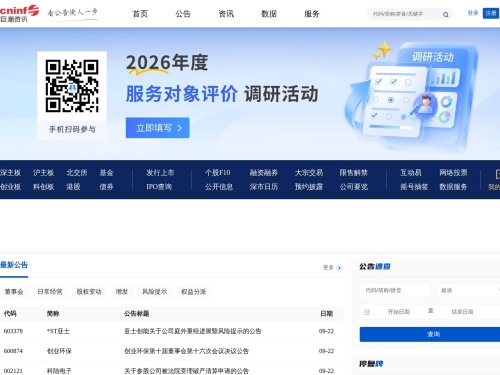Click the 注册 button
Screen dimensions: 500x375
click(x=491, y=13)
